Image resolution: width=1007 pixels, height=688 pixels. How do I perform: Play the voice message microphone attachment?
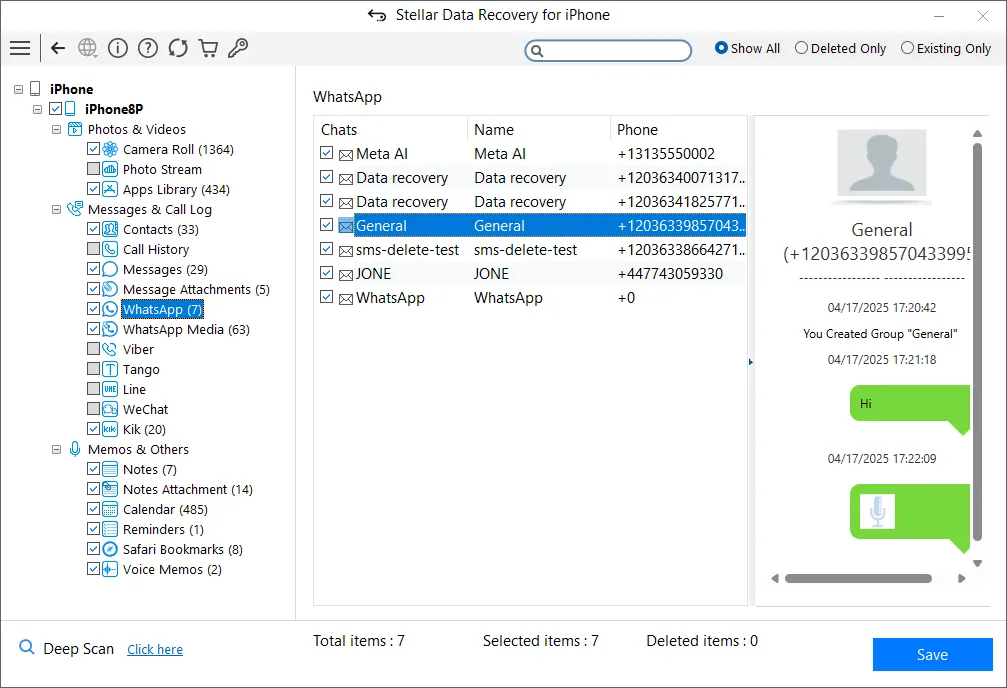coord(878,511)
